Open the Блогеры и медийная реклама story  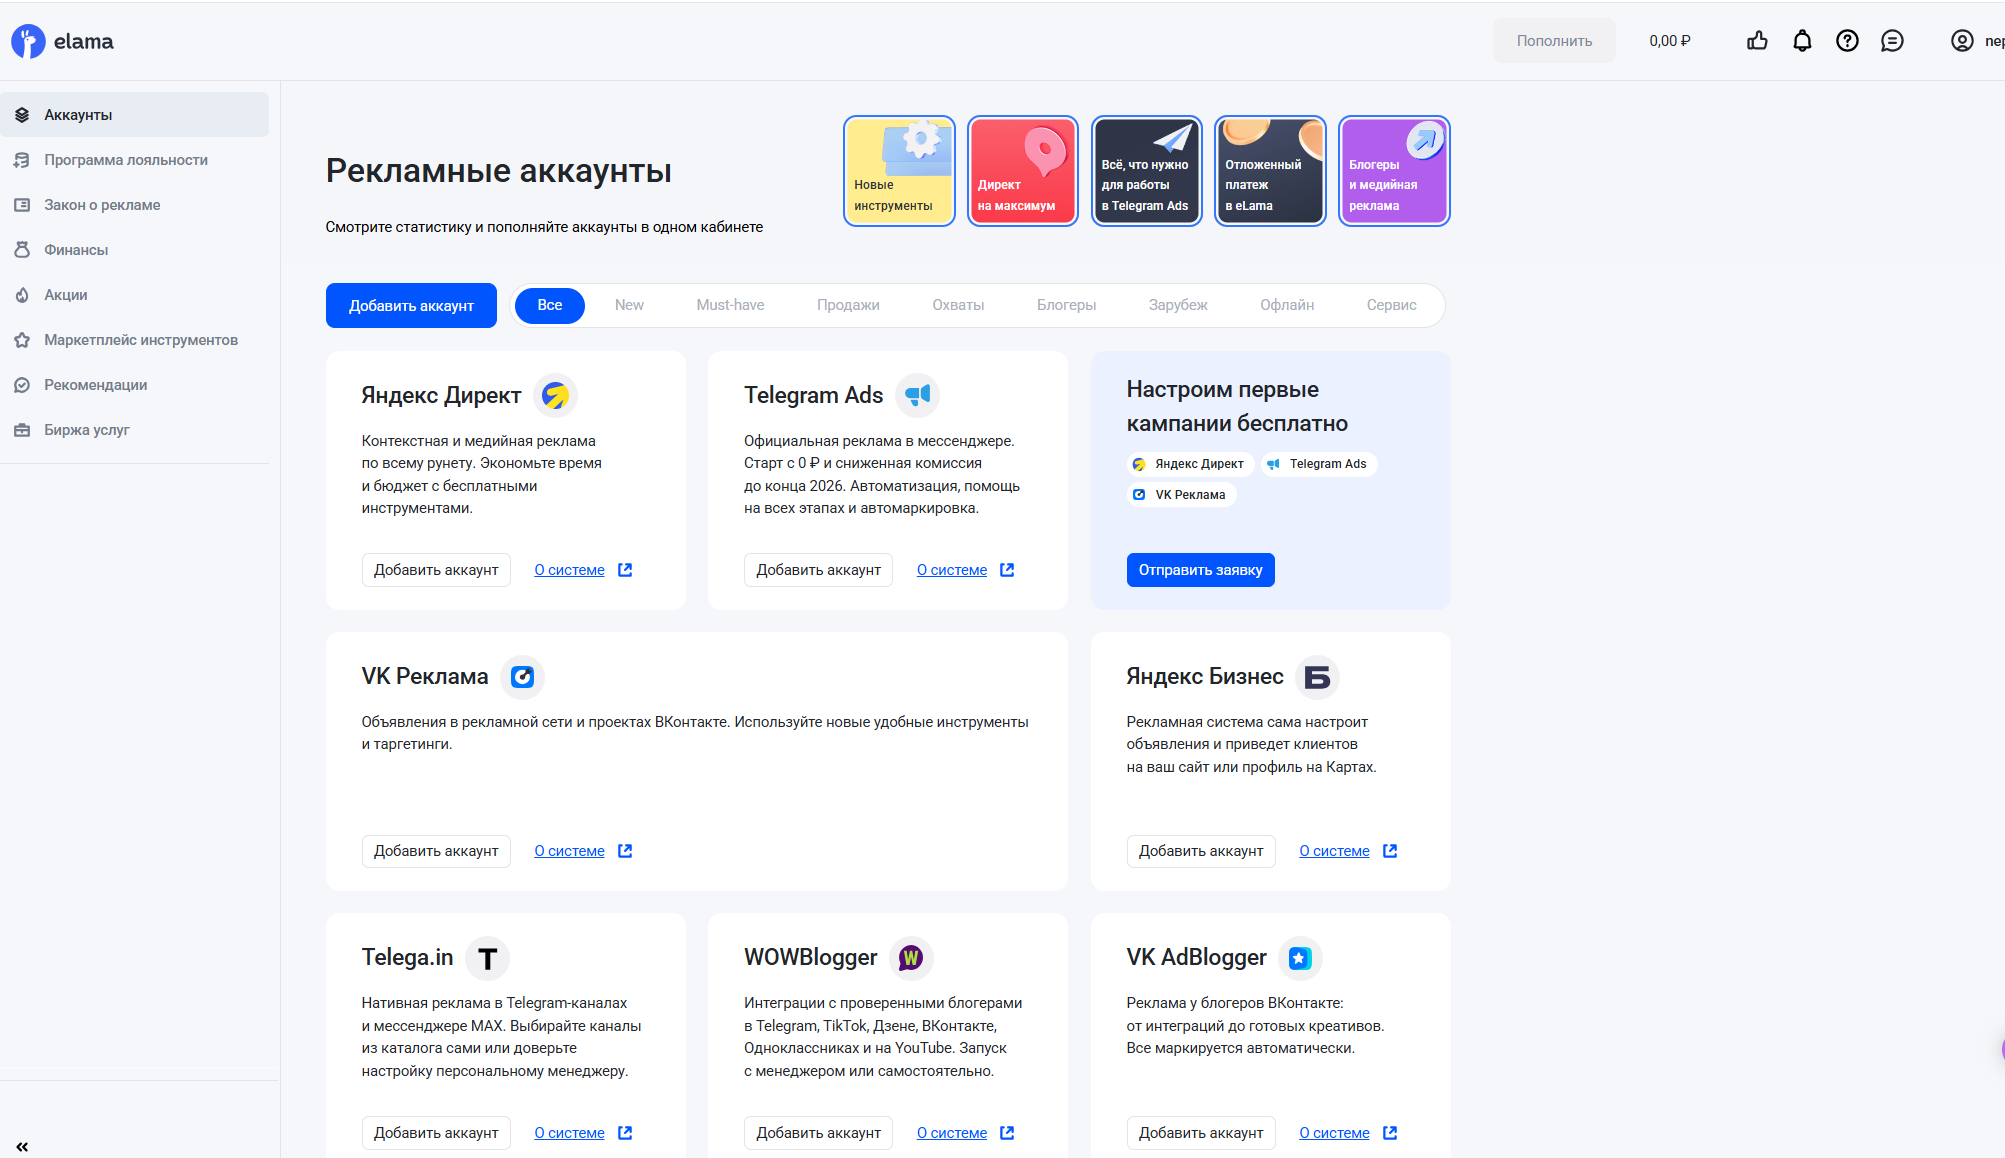1394,171
